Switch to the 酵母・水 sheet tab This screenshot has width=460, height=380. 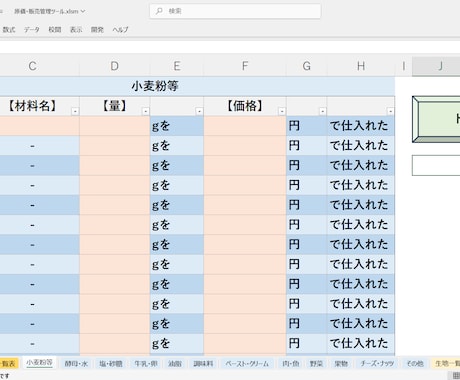point(76,364)
